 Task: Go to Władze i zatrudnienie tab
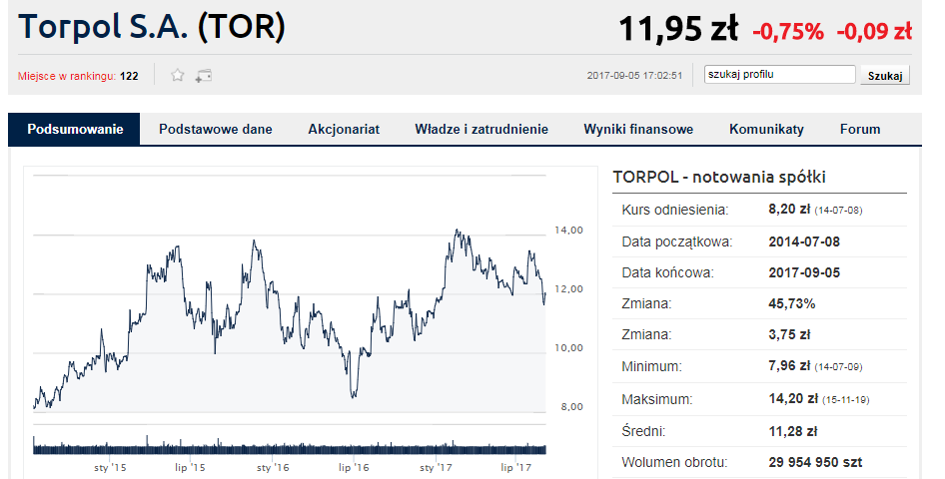click(x=482, y=129)
